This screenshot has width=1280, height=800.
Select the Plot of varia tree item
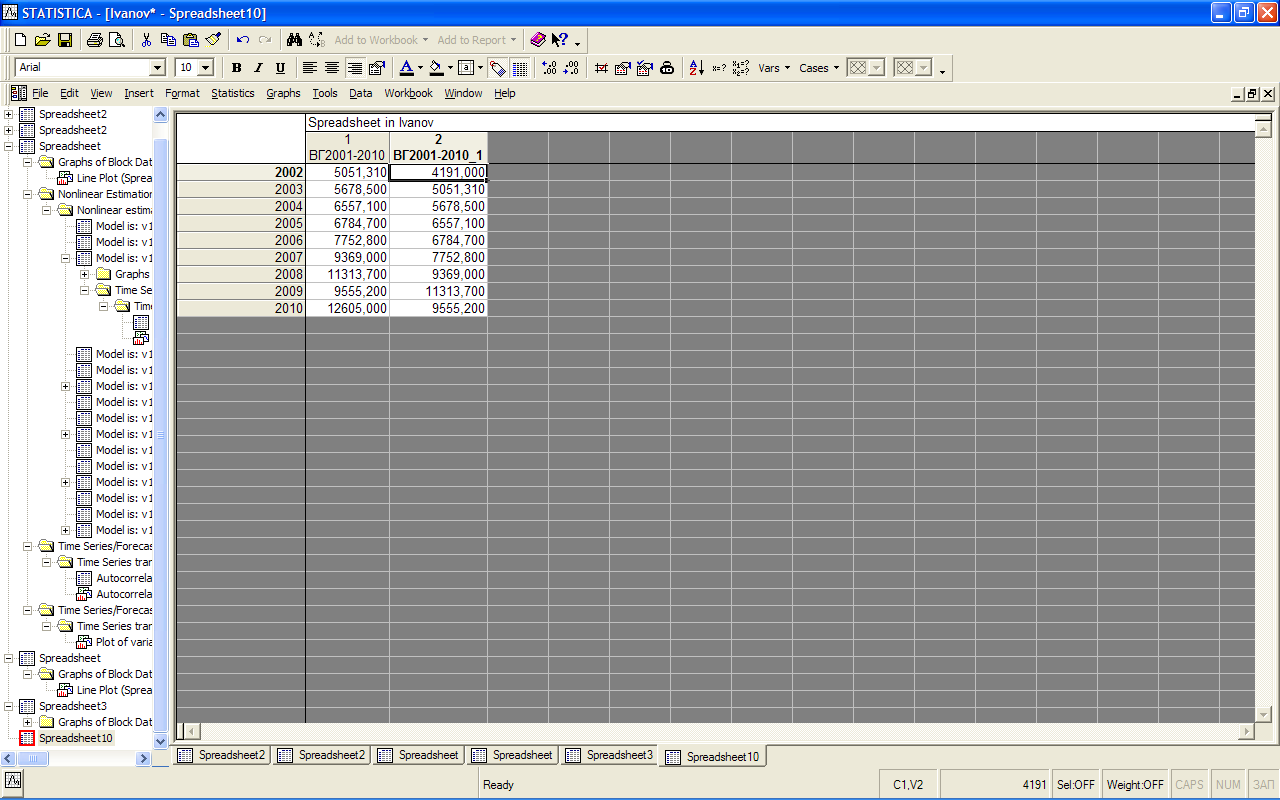[x=124, y=642]
